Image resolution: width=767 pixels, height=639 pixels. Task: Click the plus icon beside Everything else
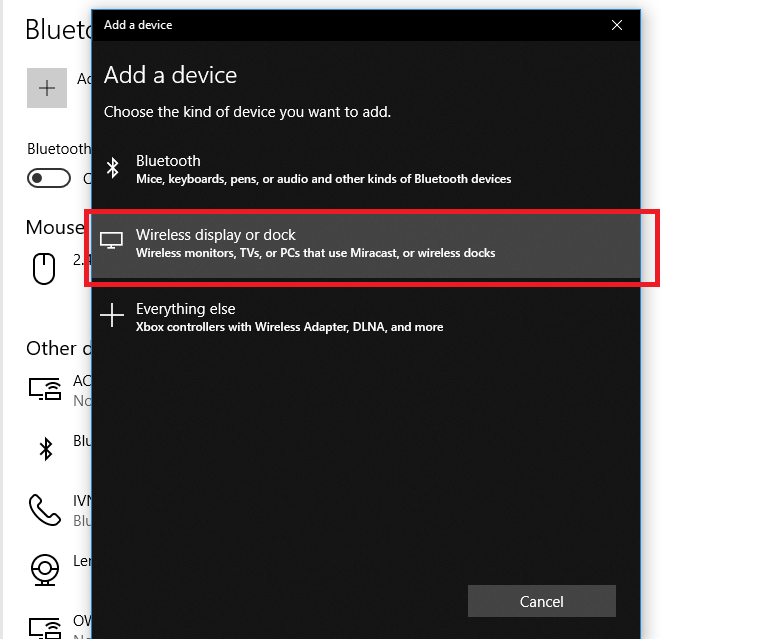(x=112, y=315)
